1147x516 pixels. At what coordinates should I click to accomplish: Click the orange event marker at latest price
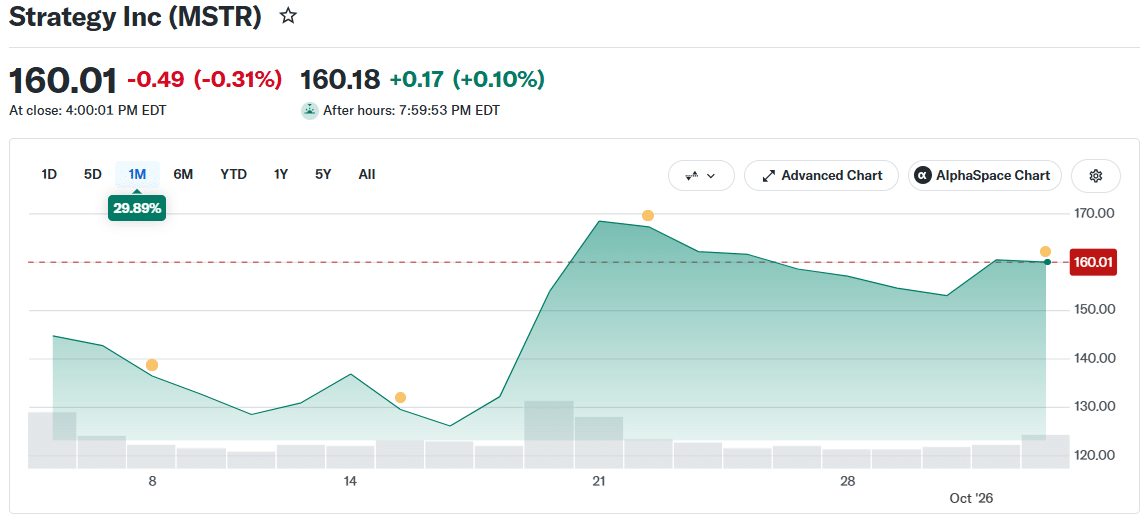click(1045, 252)
